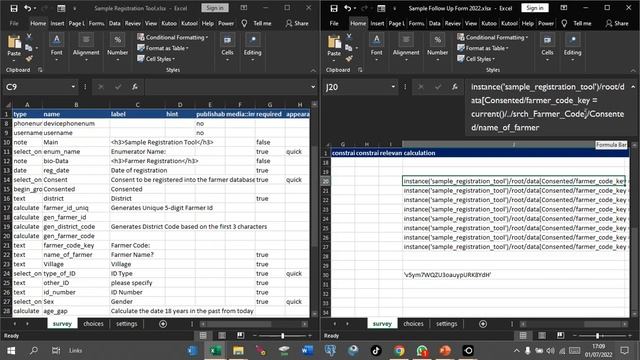Insert function in Registration Tool formula bar
Image resolution: width=640 pixels, height=360 pixels.
point(135,87)
